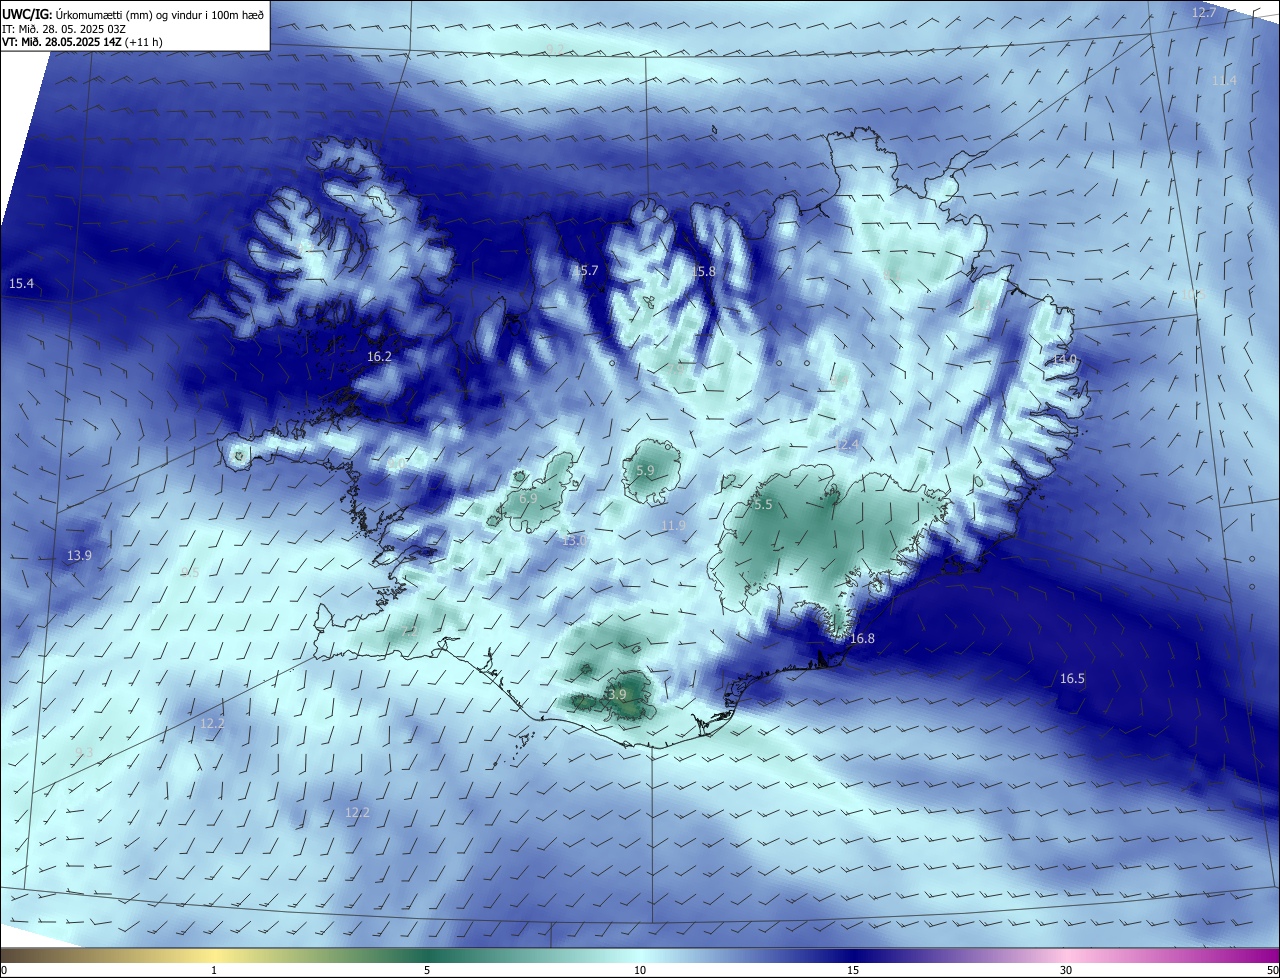The width and height of the screenshot is (1280, 978).
Task: Click the 15.7 value label
Action: pyautogui.click(x=585, y=271)
